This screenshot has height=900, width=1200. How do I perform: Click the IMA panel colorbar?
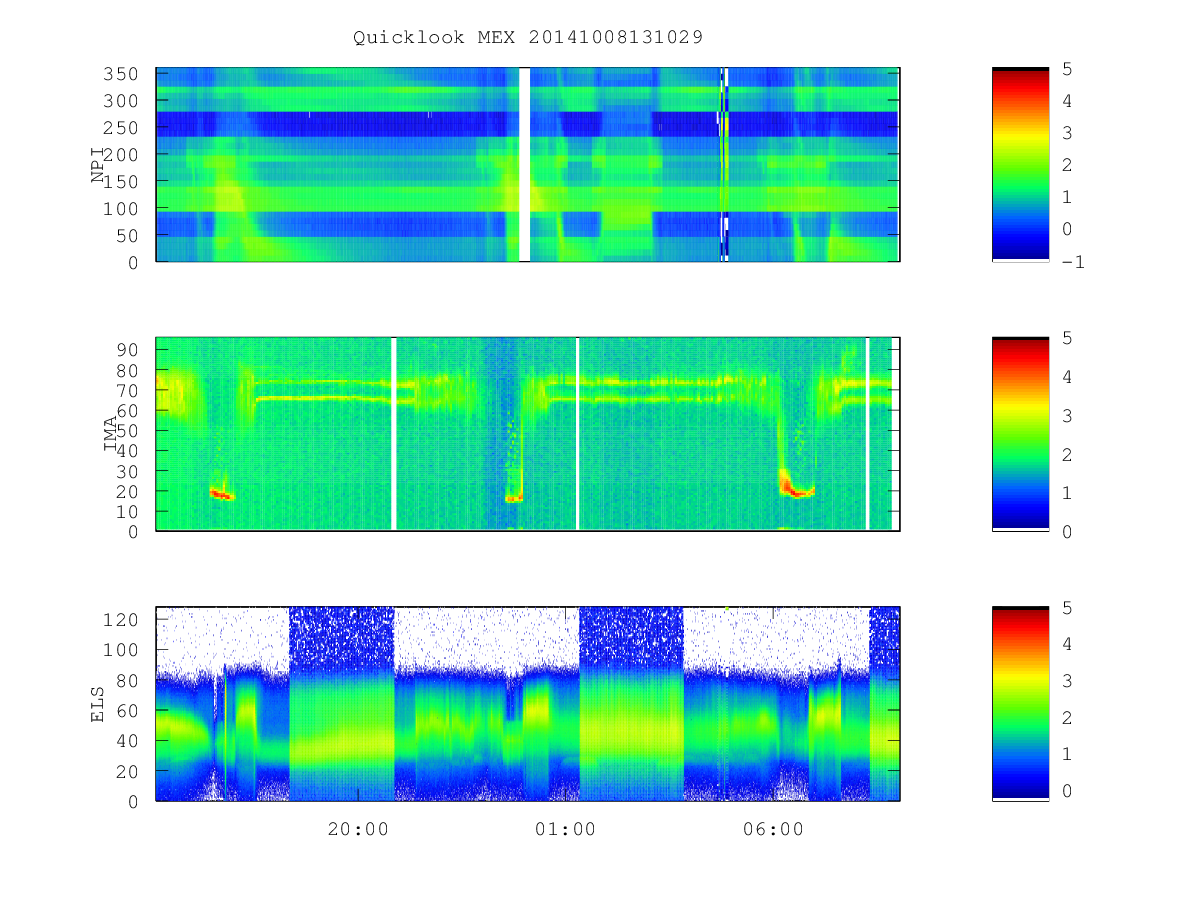1020,434
